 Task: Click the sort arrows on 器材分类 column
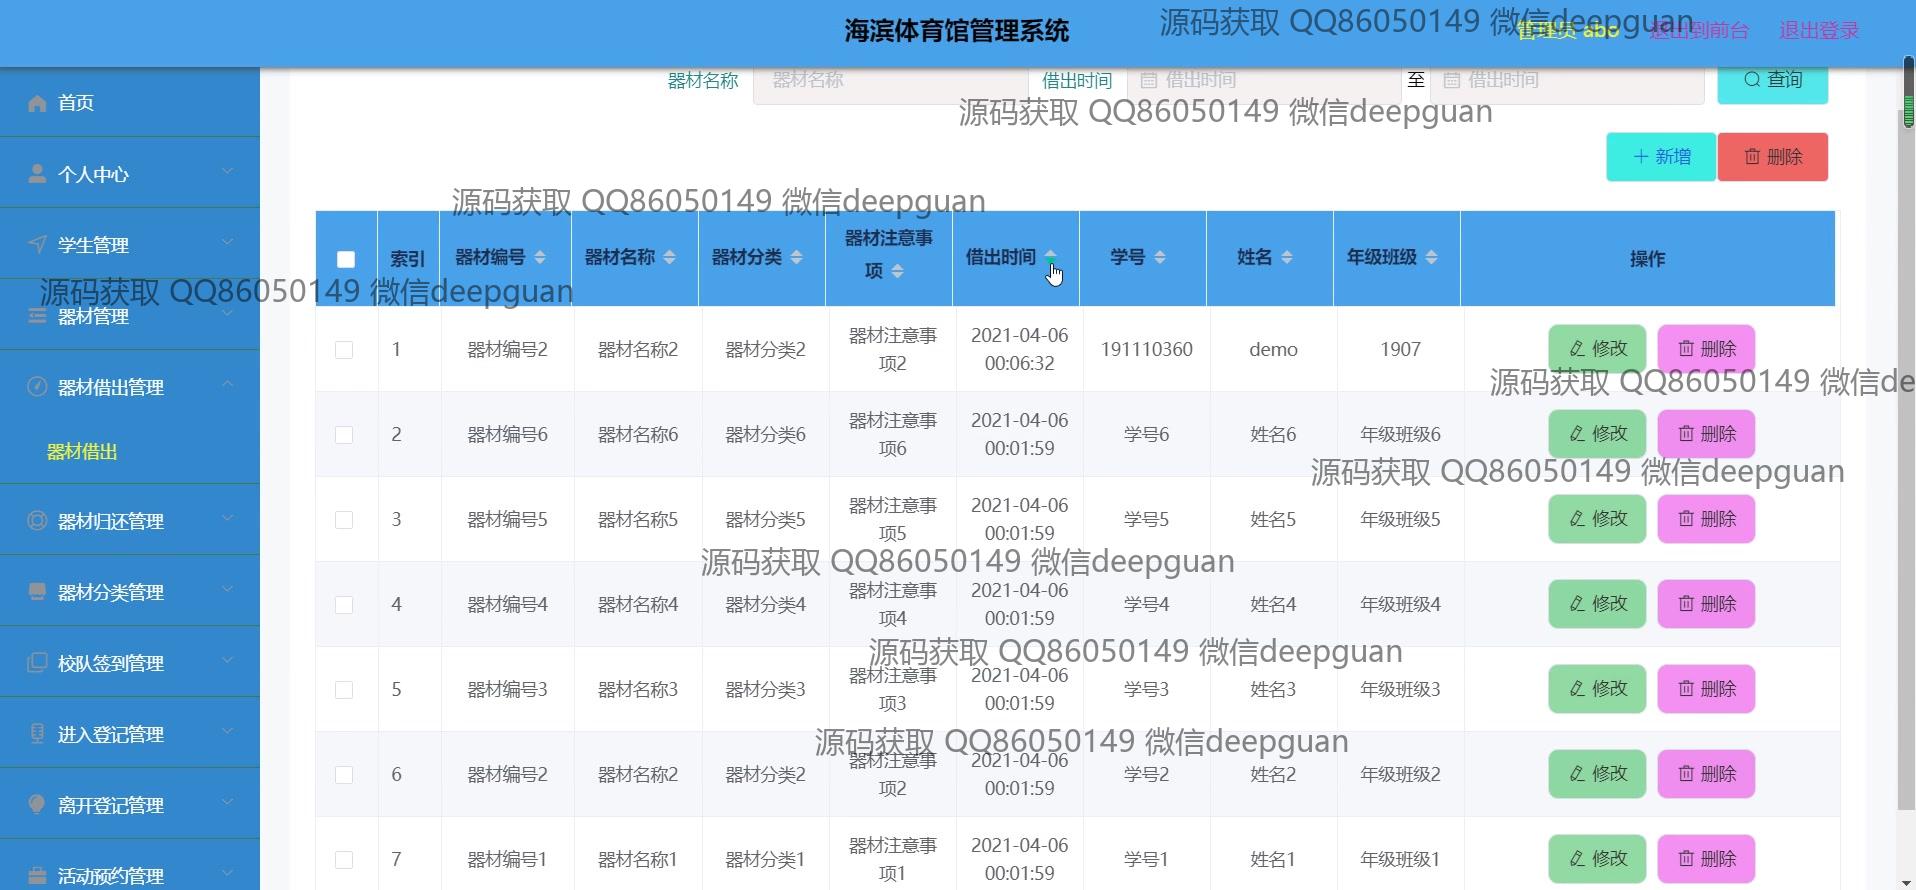click(796, 258)
